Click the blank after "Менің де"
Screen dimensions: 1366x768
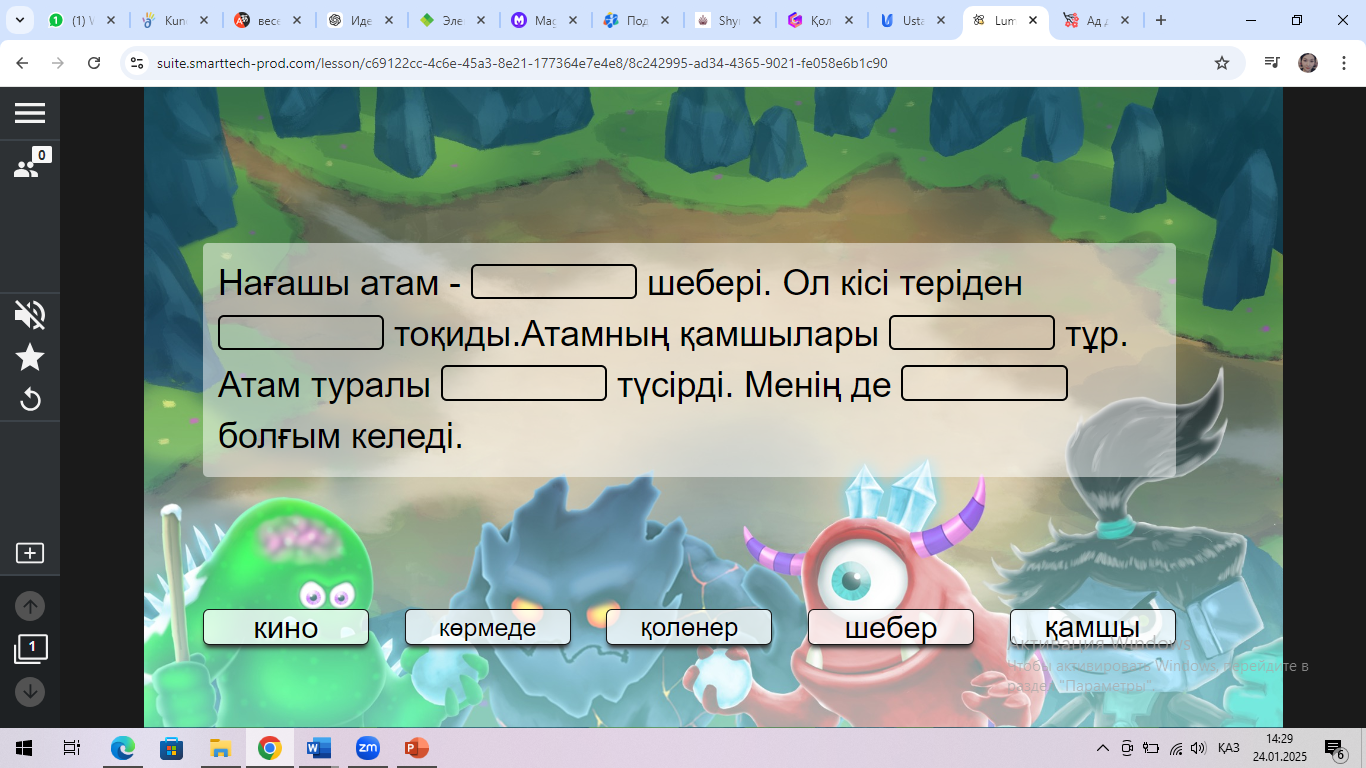pyautogui.click(x=985, y=384)
